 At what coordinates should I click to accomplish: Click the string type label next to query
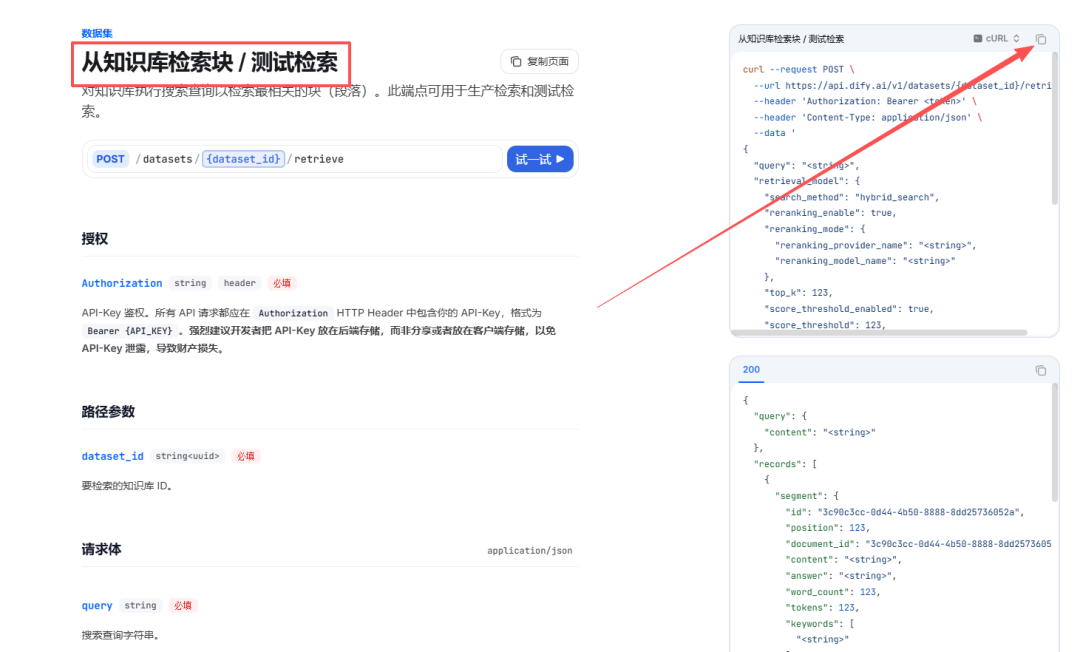(x=140, y=605)
